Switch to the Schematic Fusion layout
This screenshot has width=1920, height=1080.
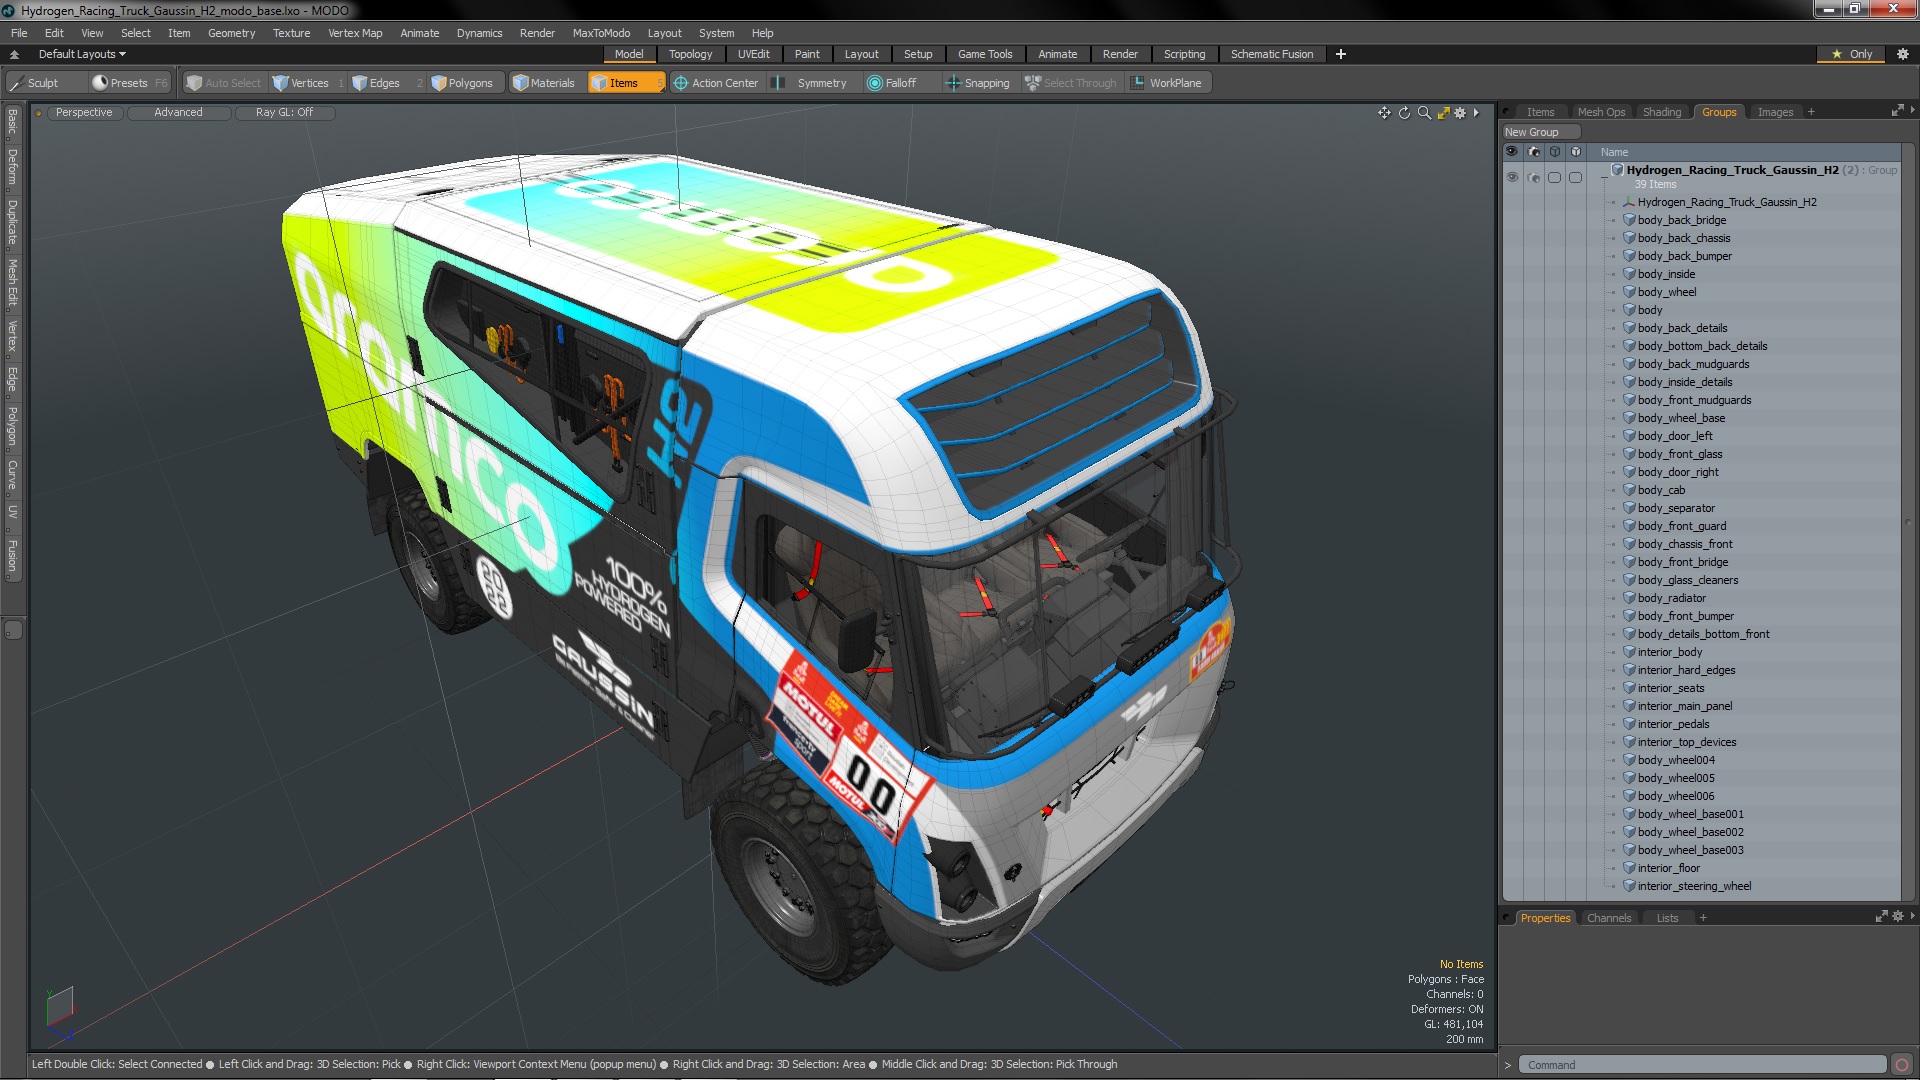1272,54
